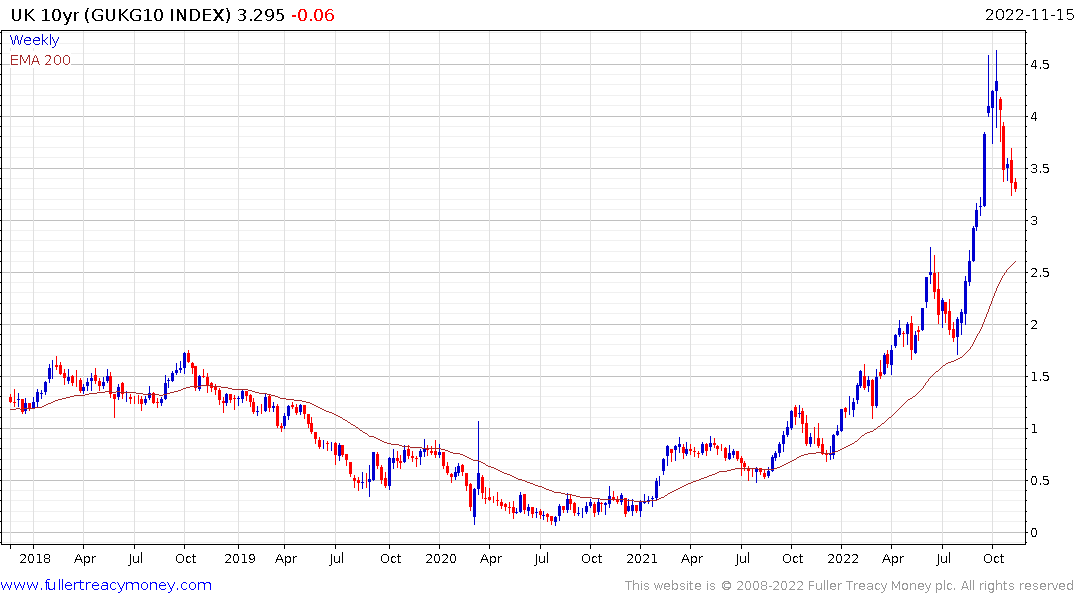Click the EMA 200 legend label
Screen dimensions: 1075x600
coord(40,60)
